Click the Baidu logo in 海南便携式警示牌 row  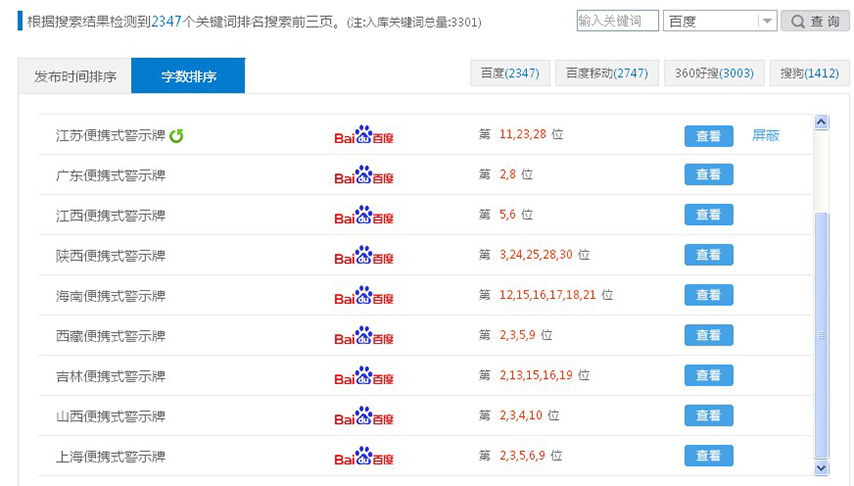[364, 296]
